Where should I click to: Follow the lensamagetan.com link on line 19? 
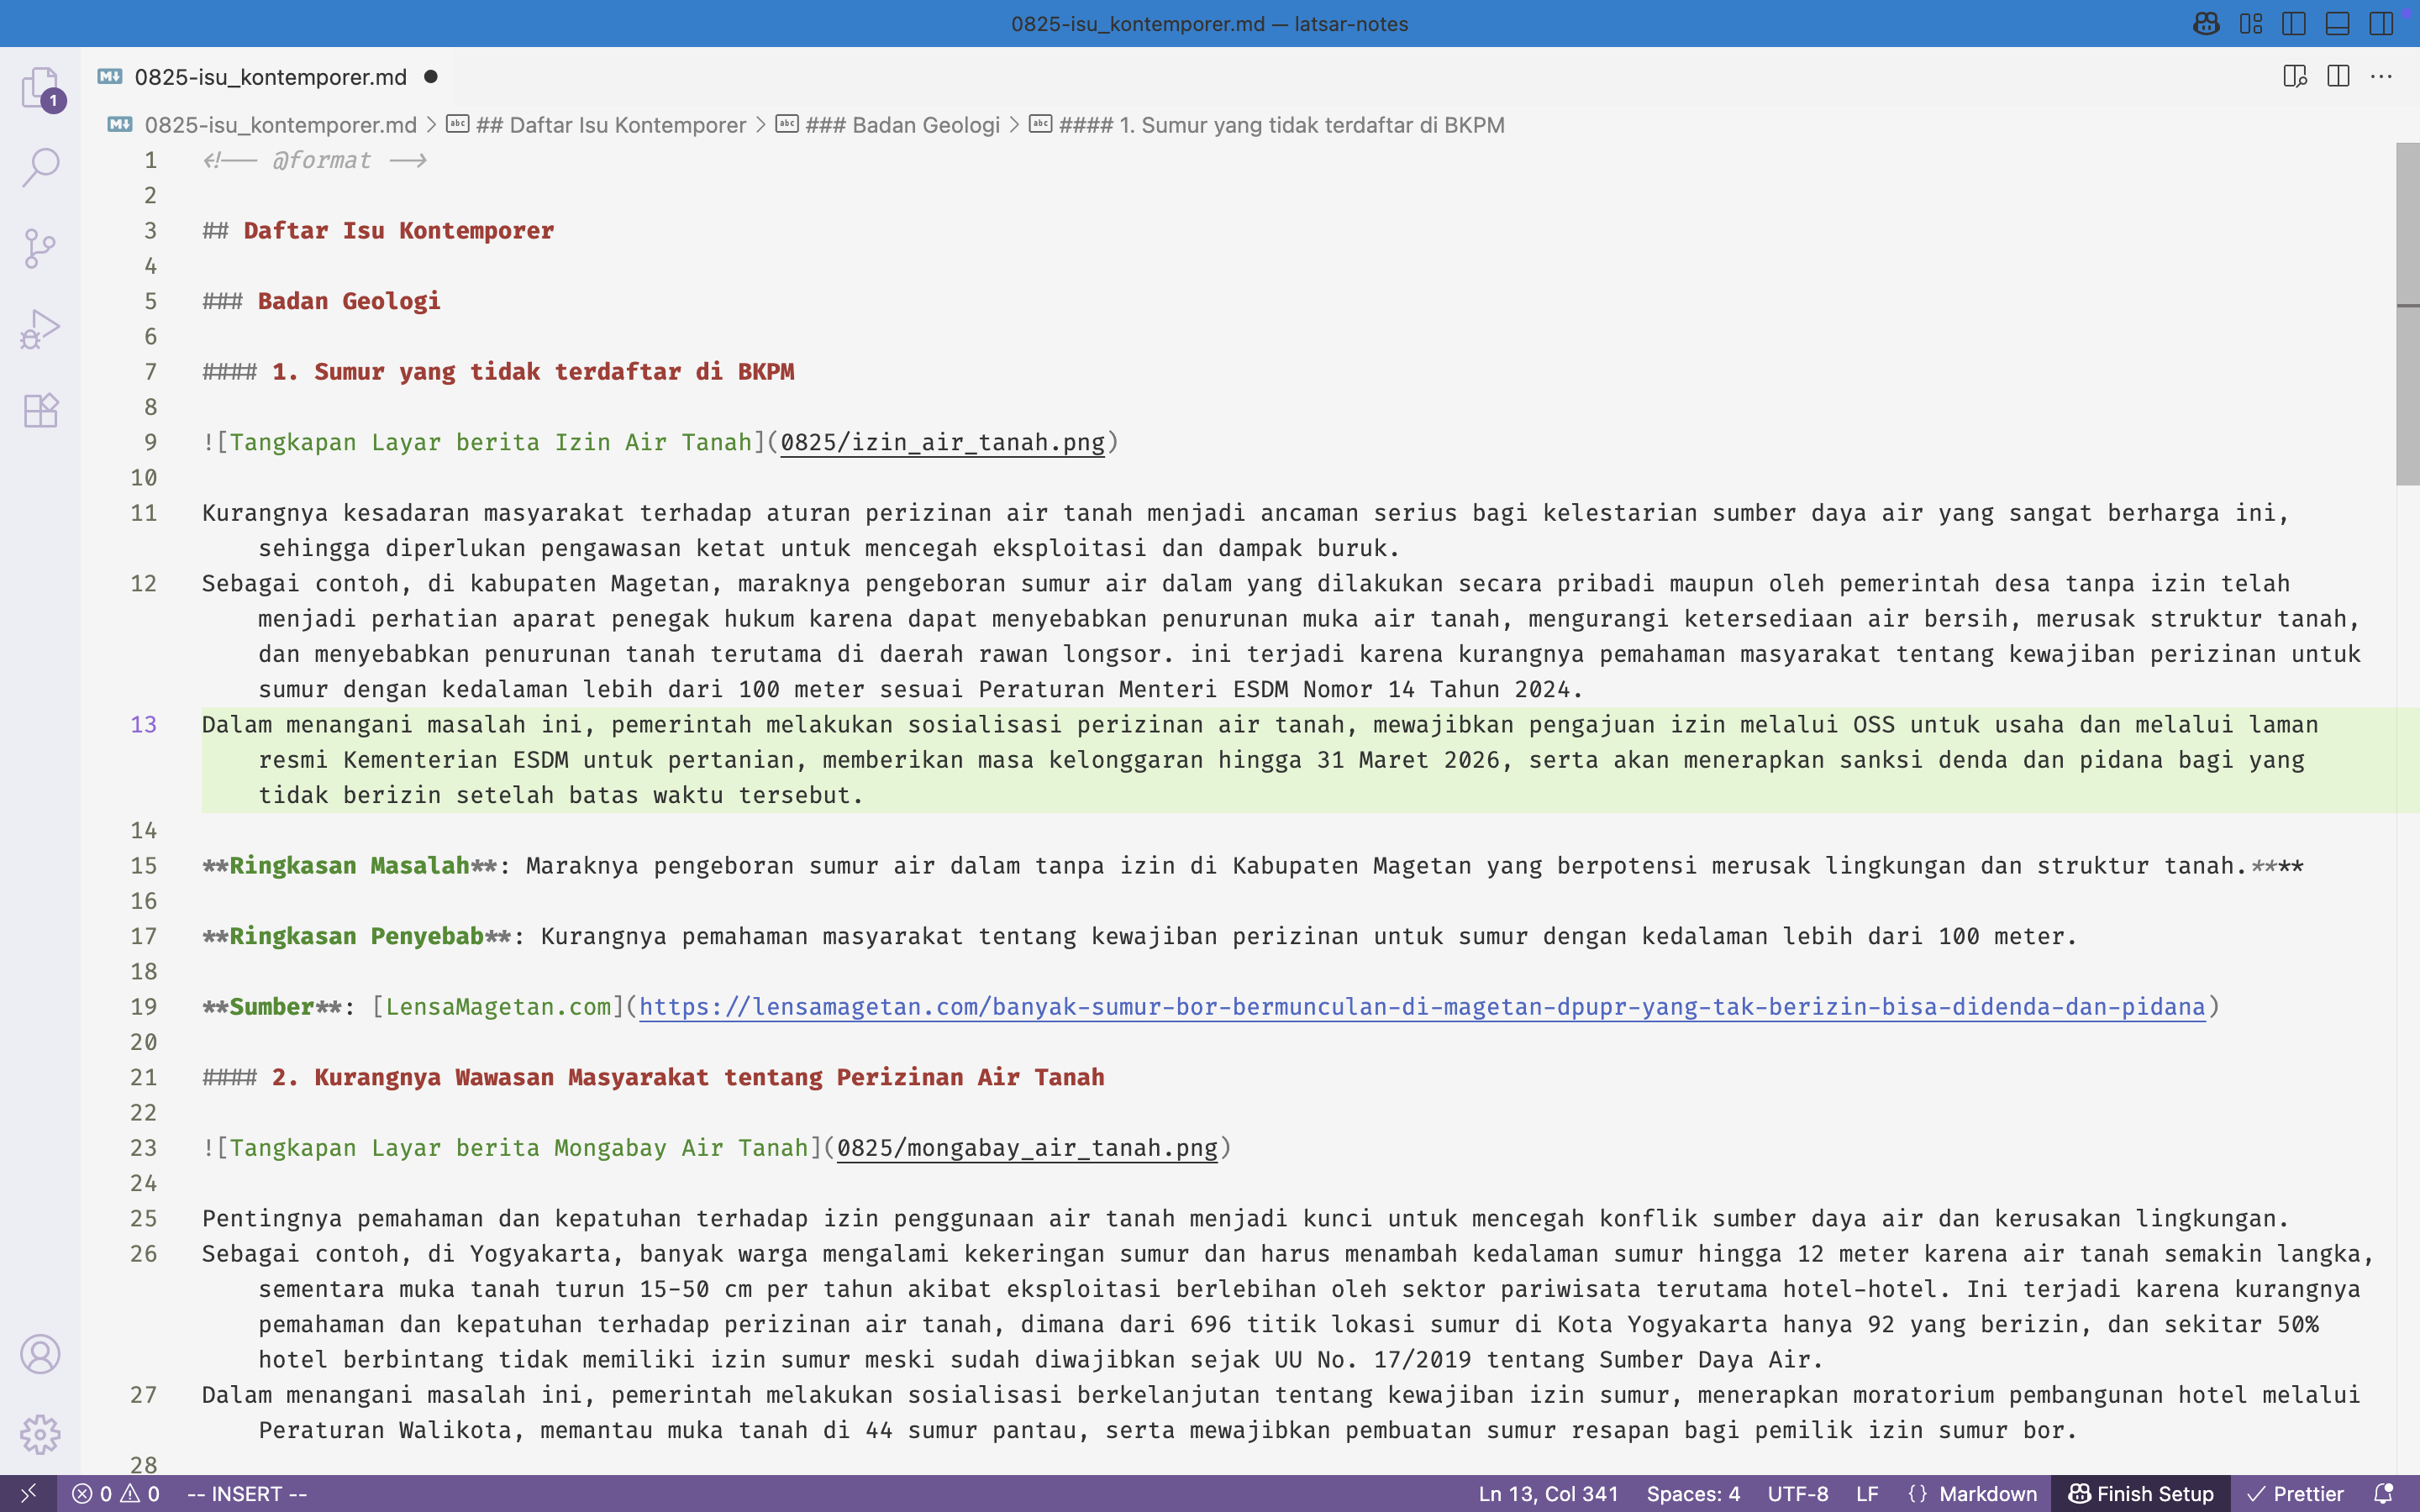click(x=1421, y=1007)
